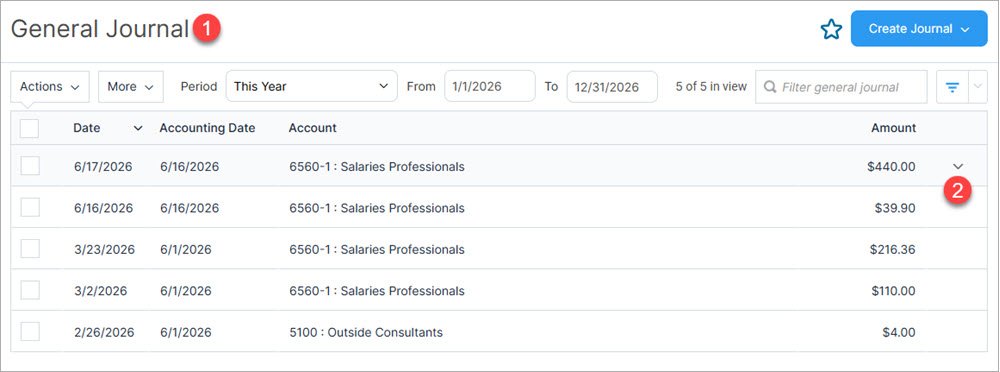Focus the Filter general journal search box

click(x=841, y=87)
